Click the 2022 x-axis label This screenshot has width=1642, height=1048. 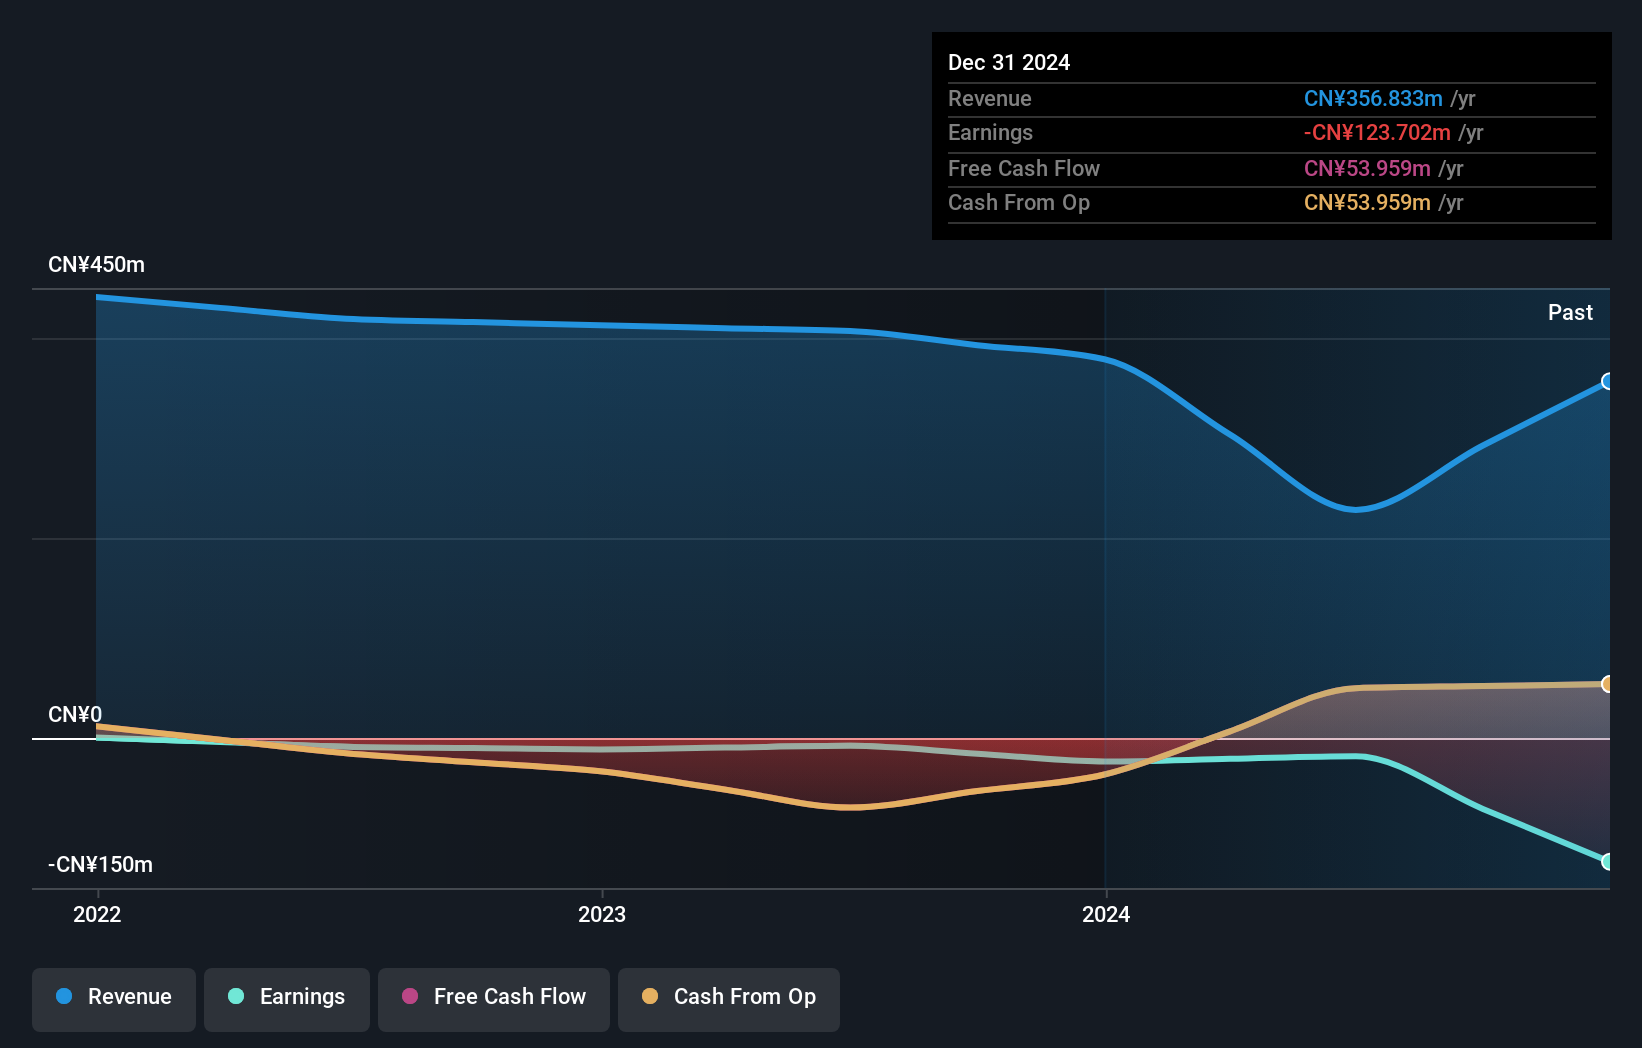pyautogui.click(x=97, y=914)
